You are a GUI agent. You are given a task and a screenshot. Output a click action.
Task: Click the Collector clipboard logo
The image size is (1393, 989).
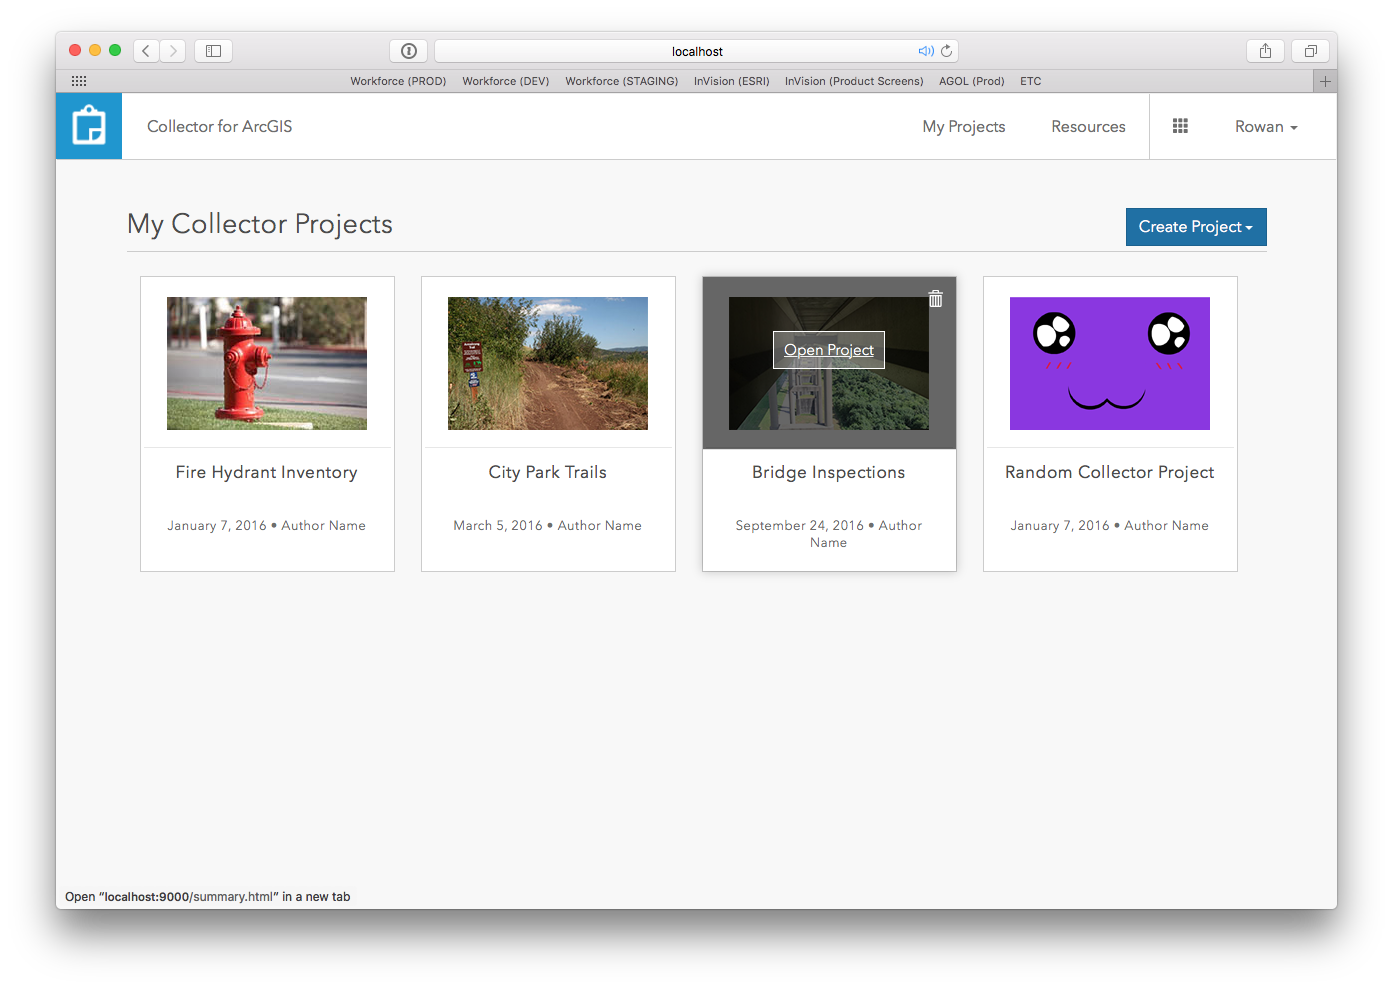[89, 126]
